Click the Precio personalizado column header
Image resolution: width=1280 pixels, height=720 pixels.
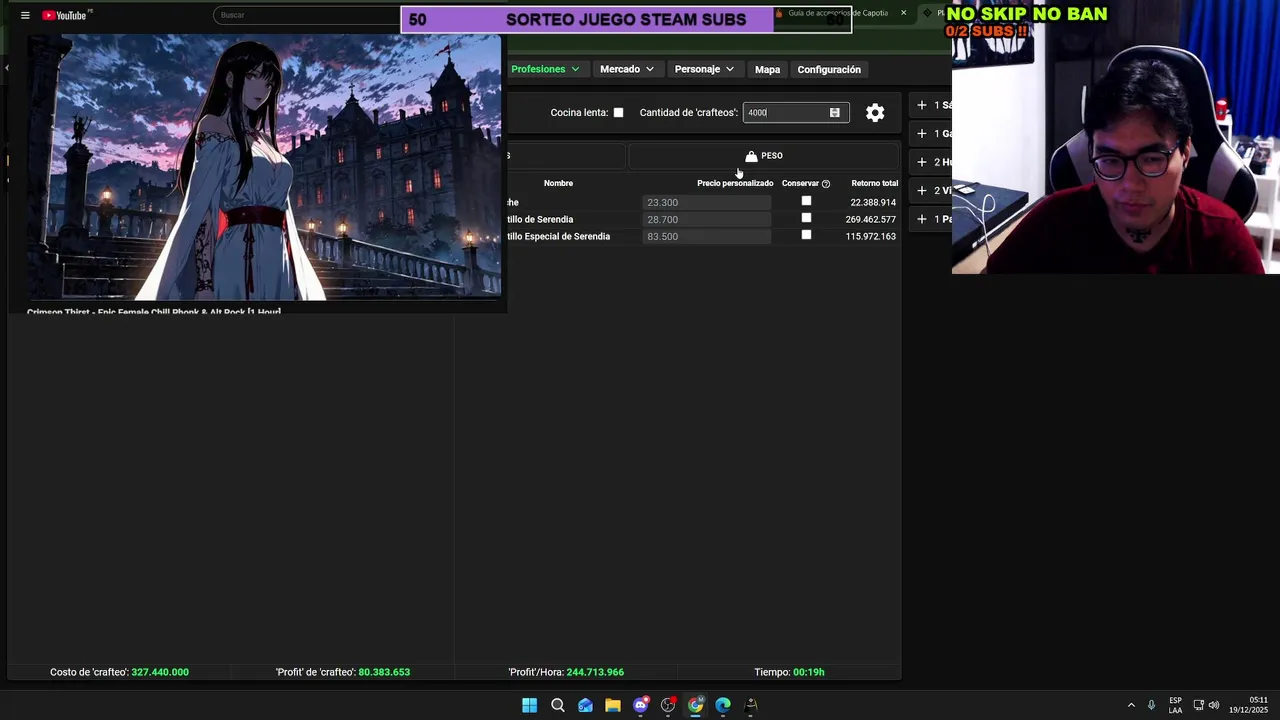735,183
